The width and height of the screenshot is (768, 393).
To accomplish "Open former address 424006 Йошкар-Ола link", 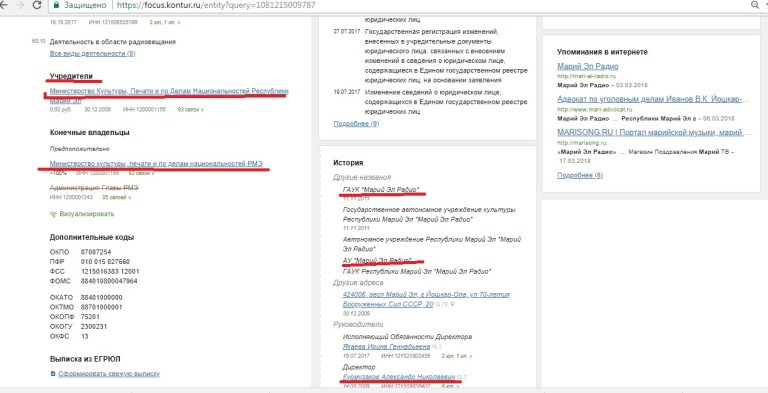I will 427,299.
